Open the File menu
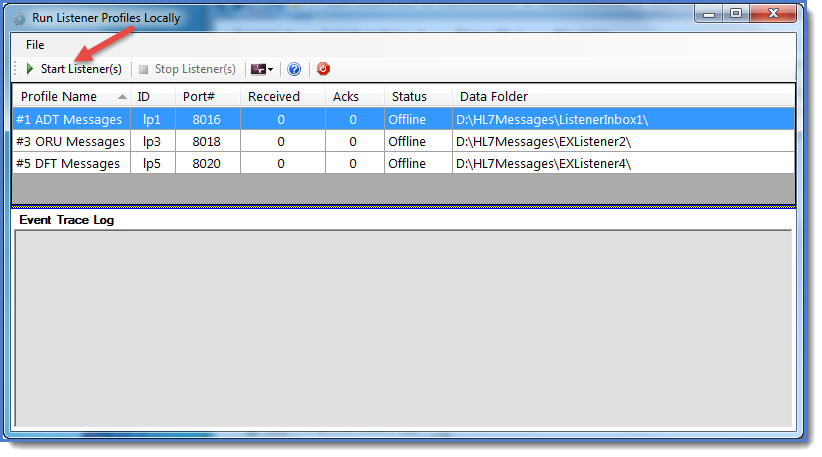Screen dimensions: 822x457 [x=35, y=45]
